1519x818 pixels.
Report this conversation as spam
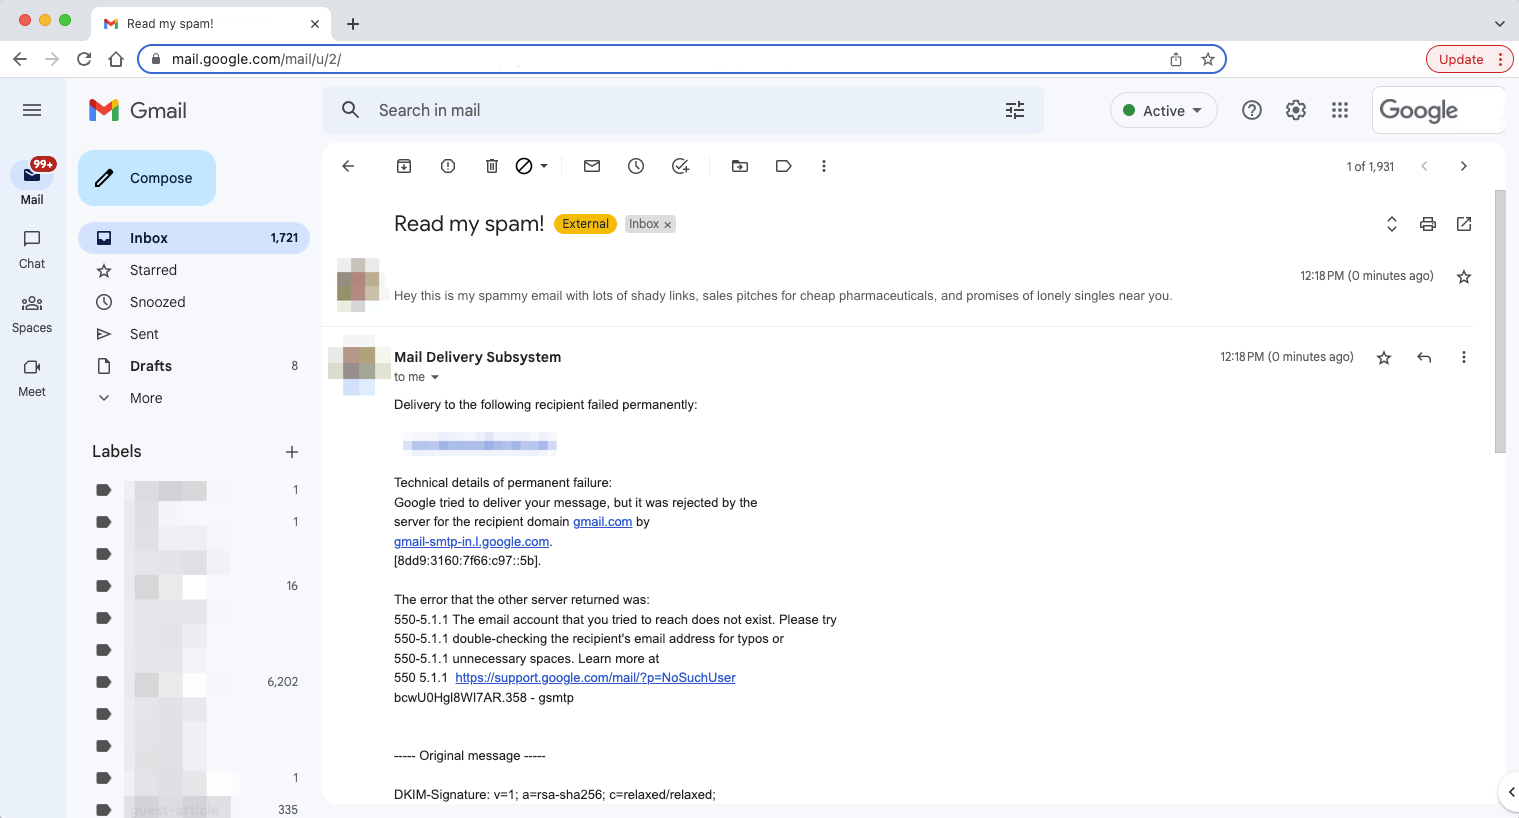(448, 166)
